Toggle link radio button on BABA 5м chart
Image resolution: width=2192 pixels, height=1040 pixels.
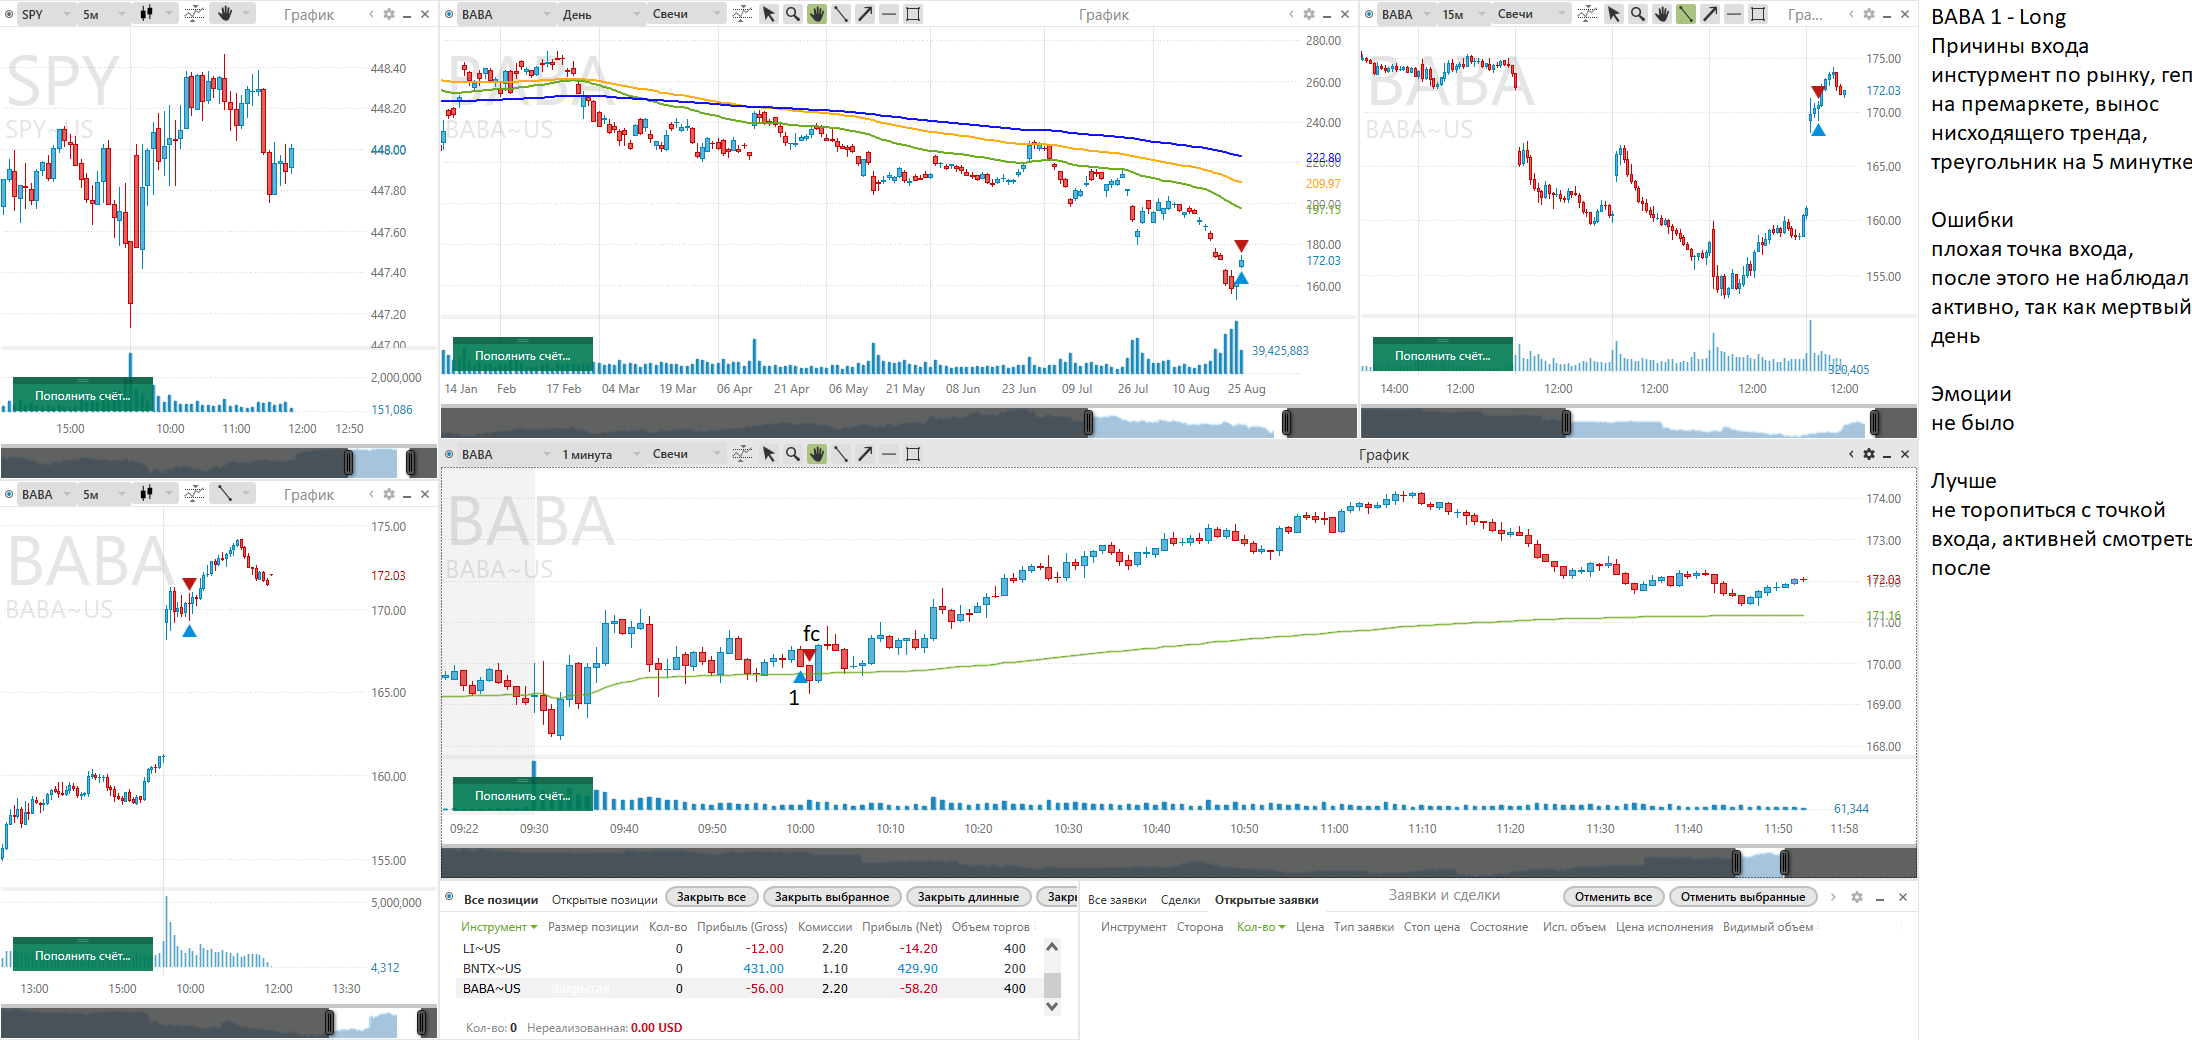pyautogui.click(x=9, y=494)
